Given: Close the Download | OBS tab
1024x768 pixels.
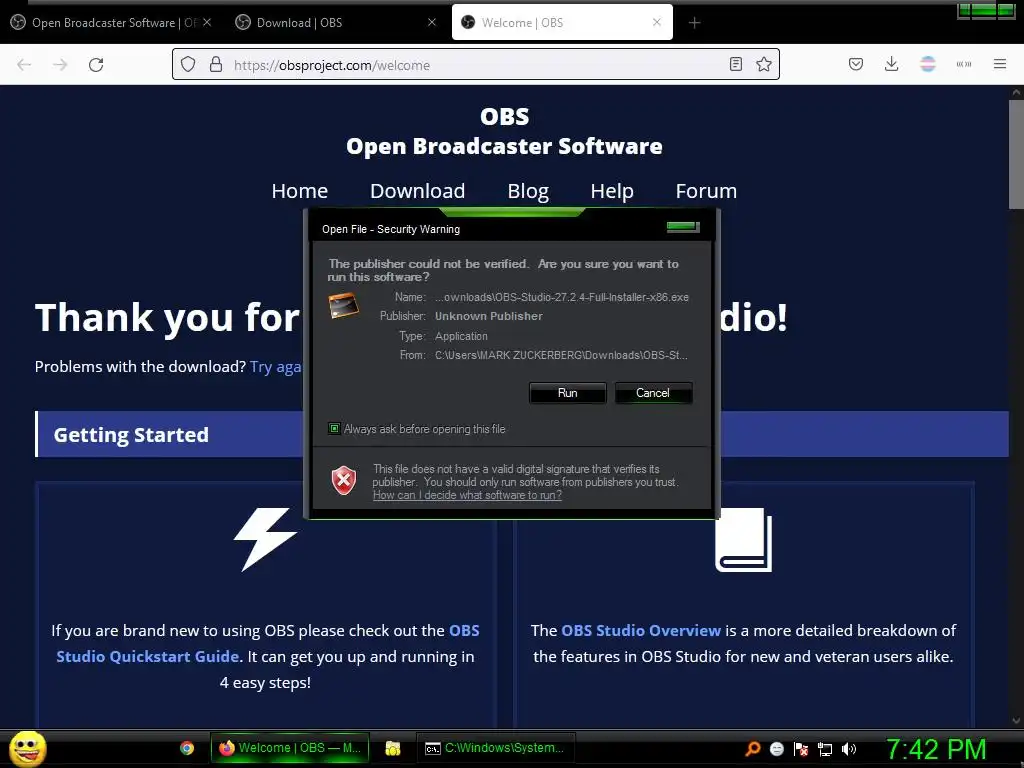Looking at the screenshot, I should [432, 22].
